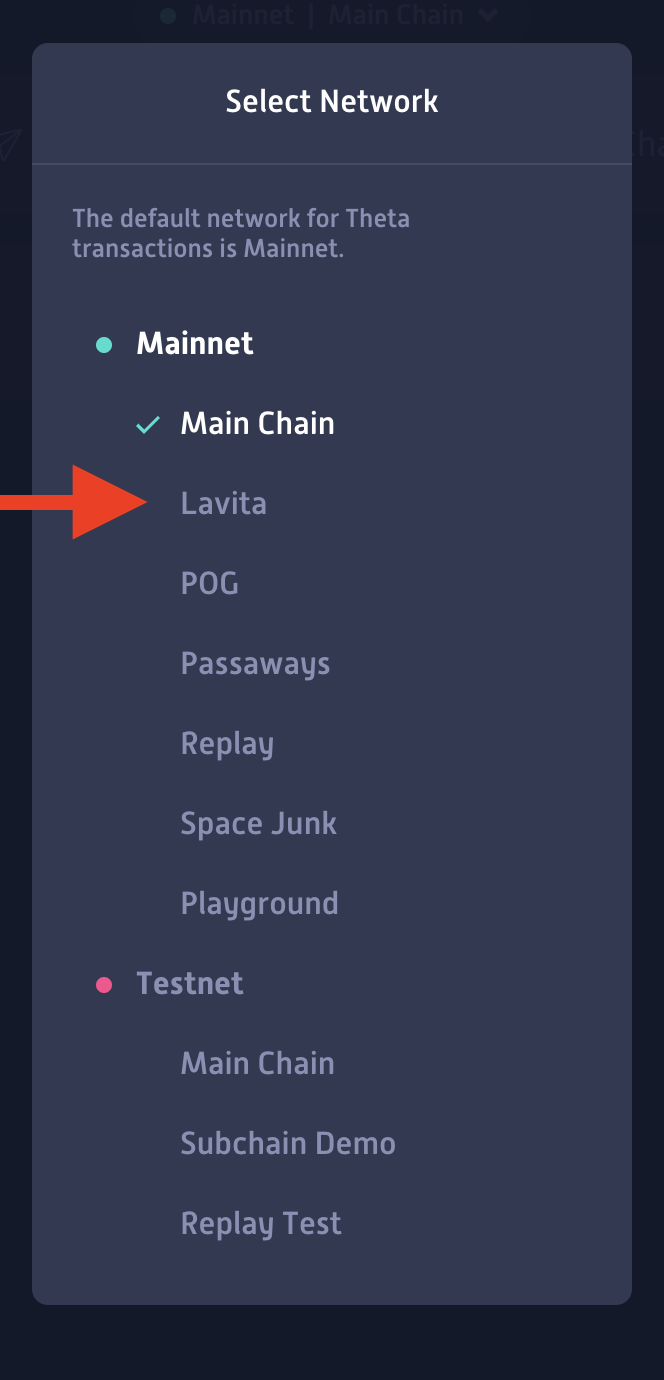The height and width of the screenshot is (1380, 664).
Task: Select the Lavita network
Action: (224, 503)
